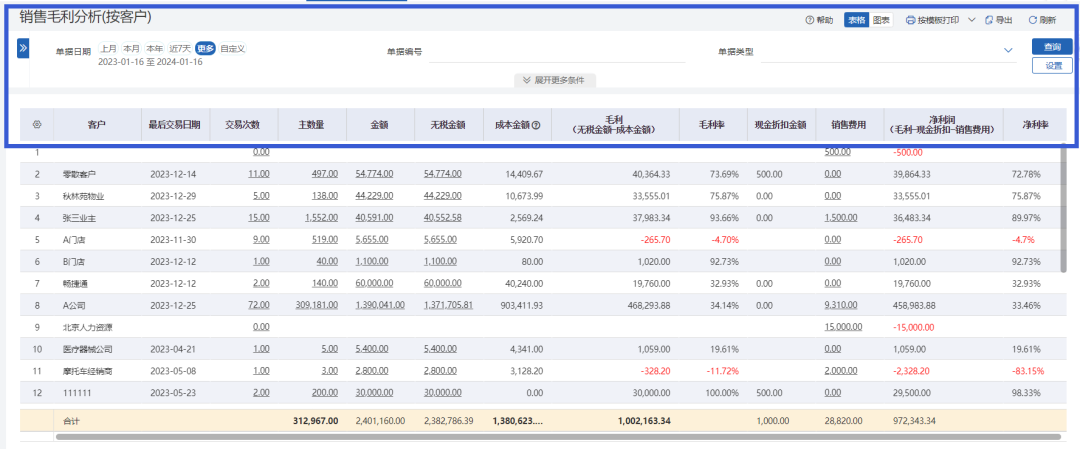Click the question mark next to 成本金额
The width and height of the screenshot is (1080, 449).
(x=535, y=125)
